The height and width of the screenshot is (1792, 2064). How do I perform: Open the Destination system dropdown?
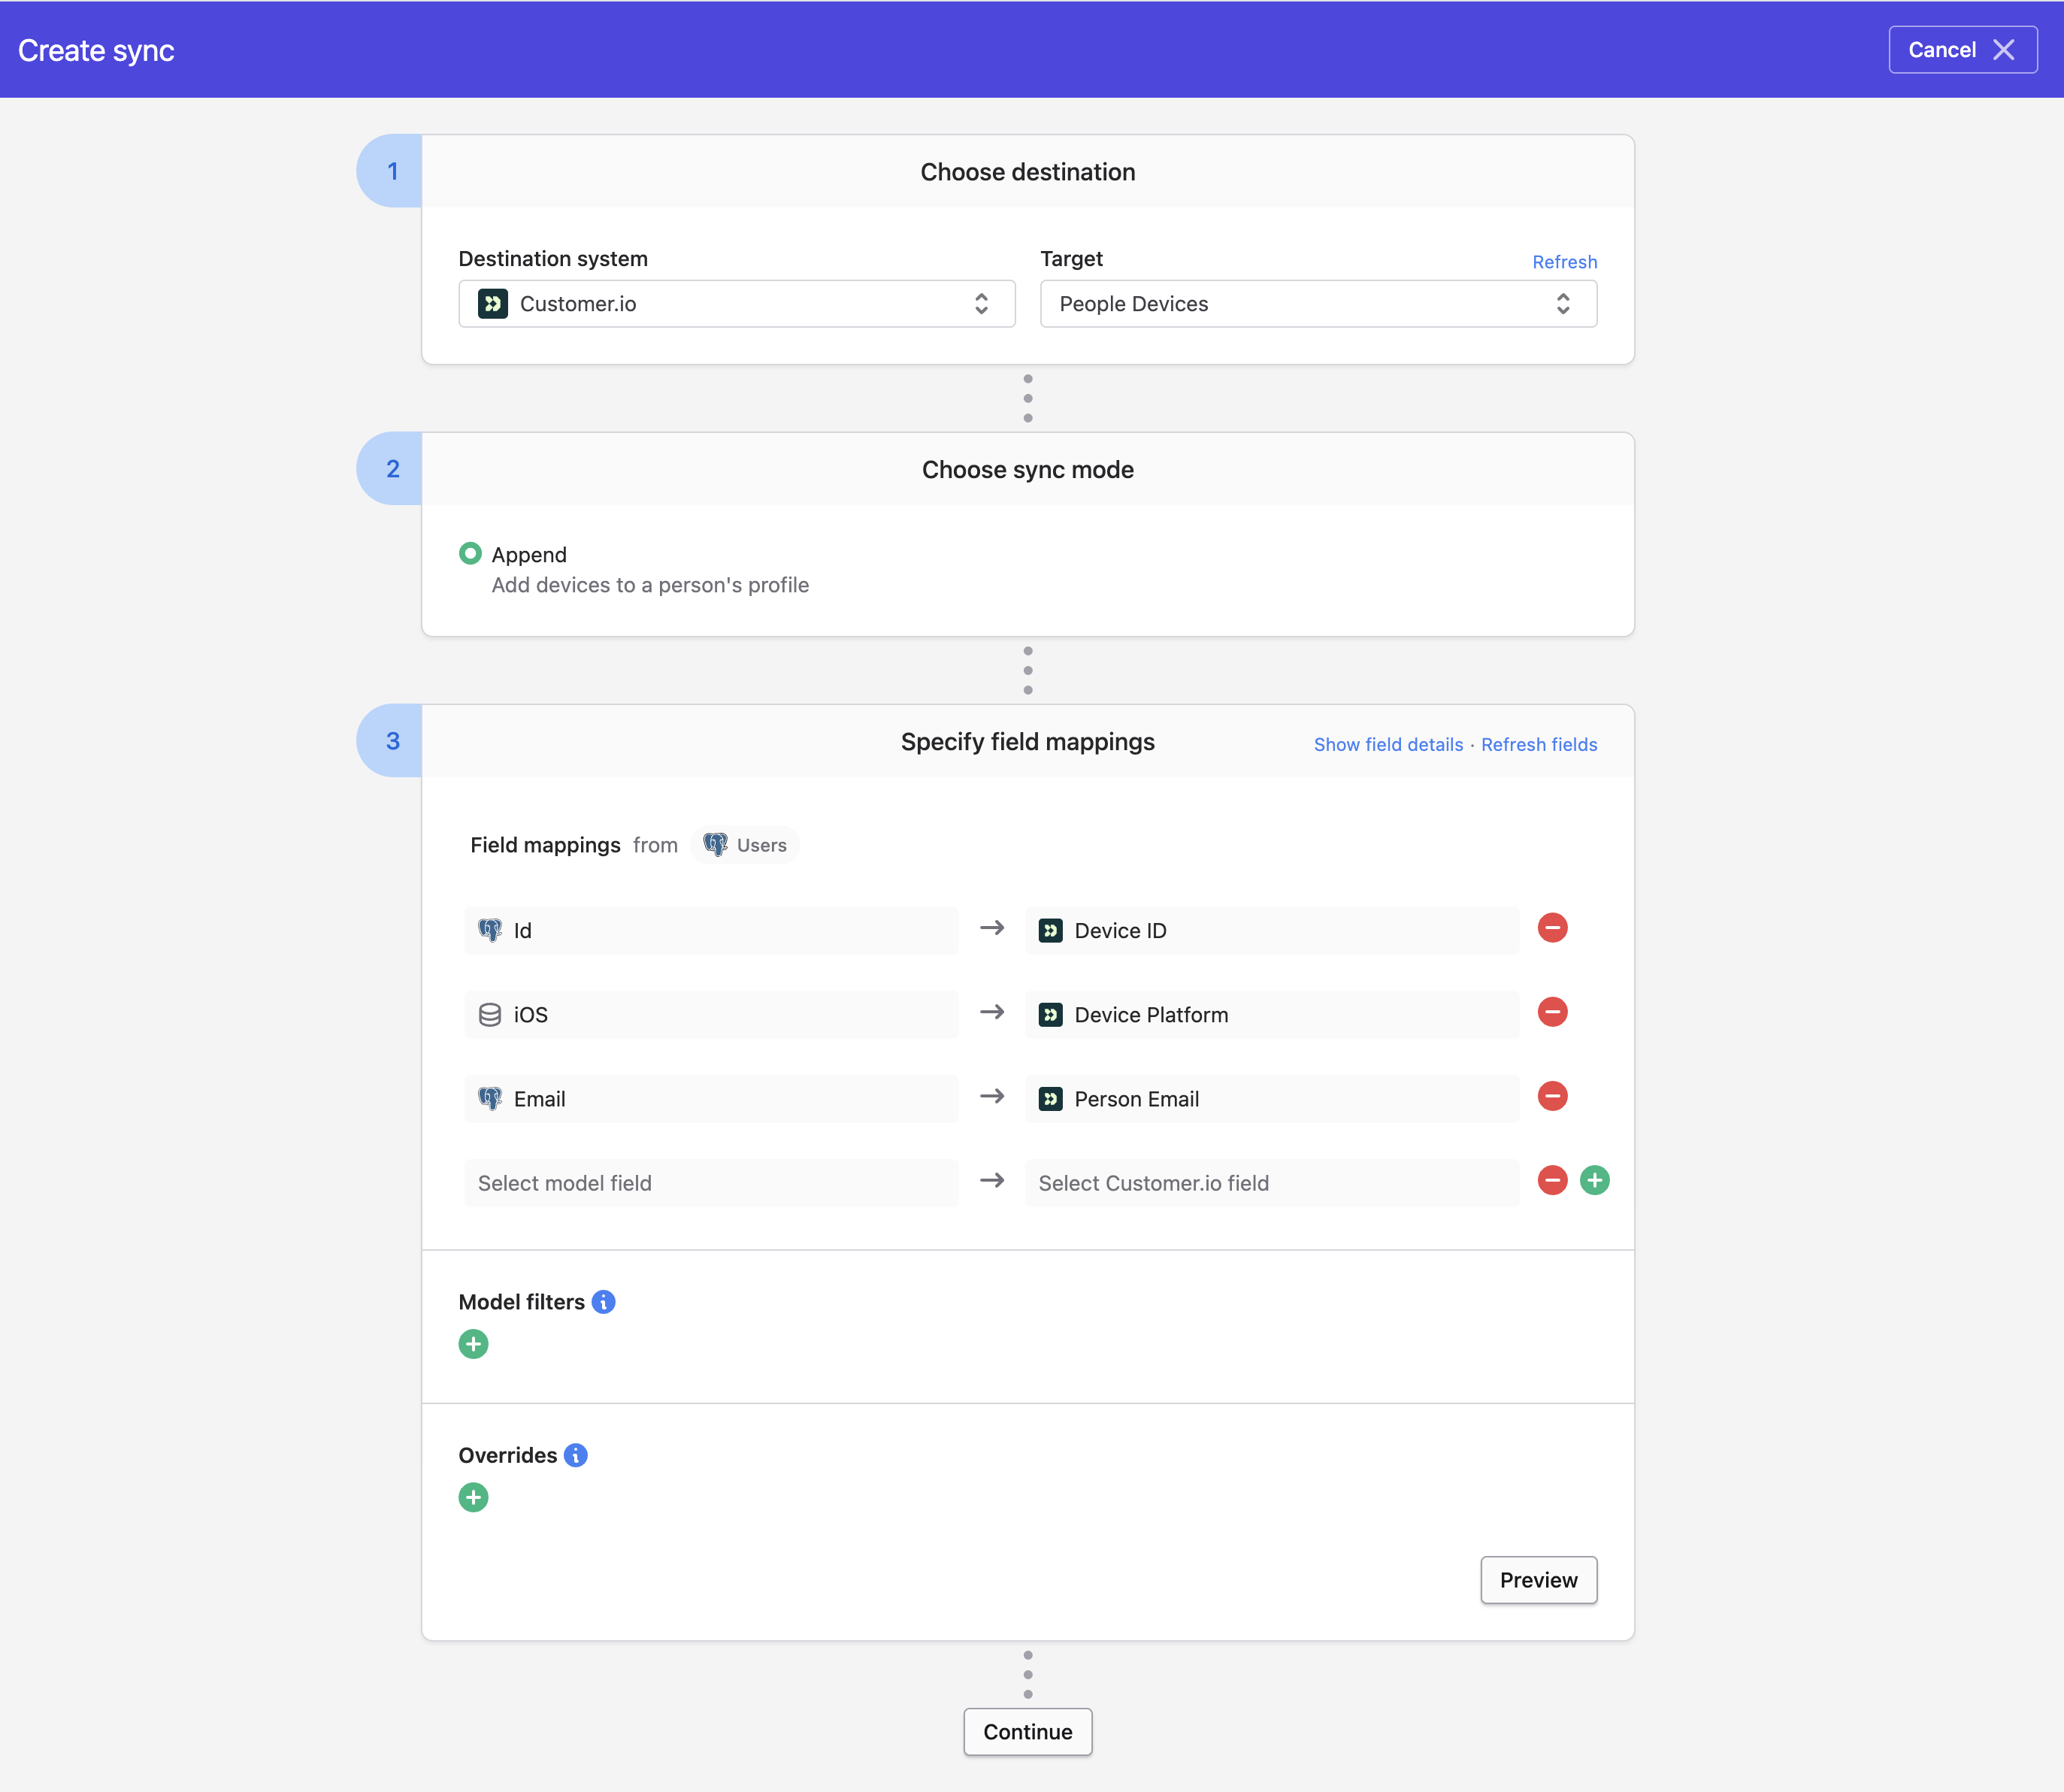tap(736, 304)
